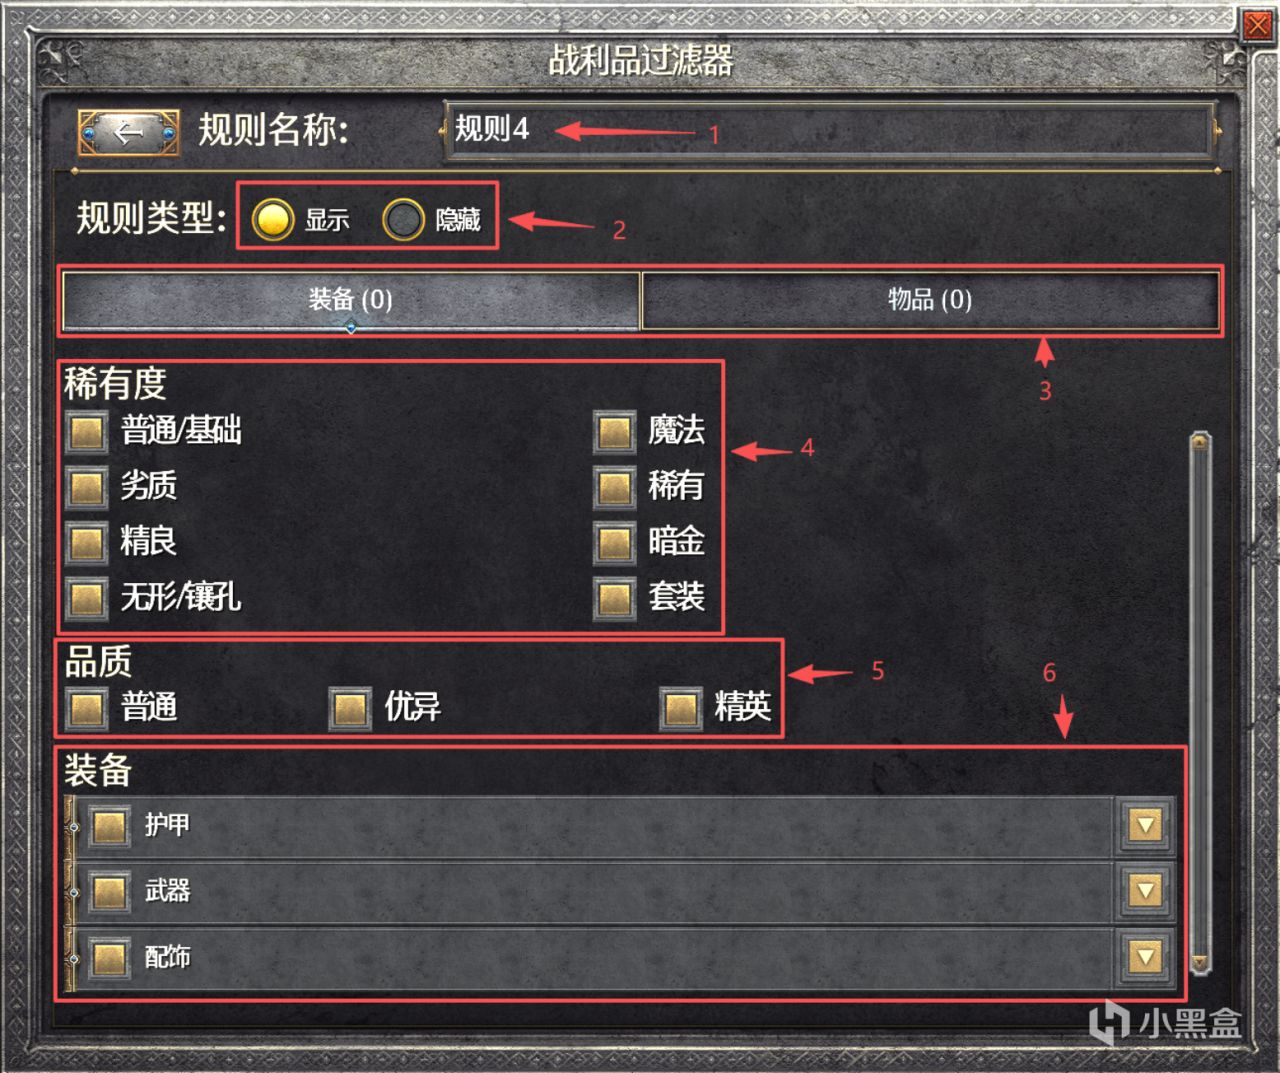Enable the 普通/基础 rarity checkbox
The height and width of the screenshot is (1073, 1280).
click(87, 432)
